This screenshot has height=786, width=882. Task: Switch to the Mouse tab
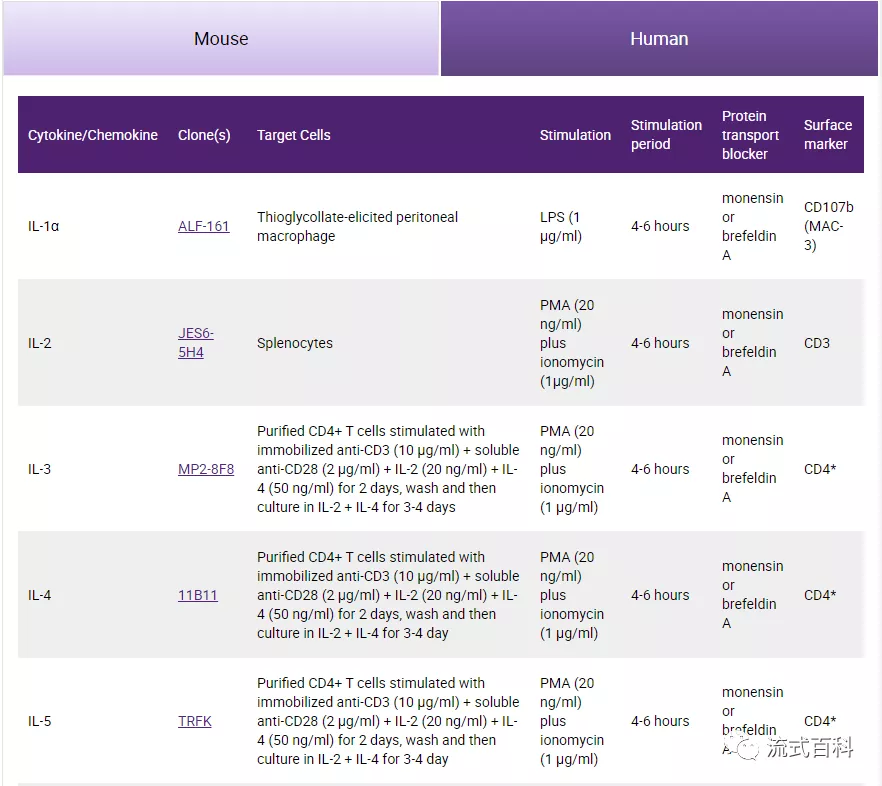pos(221,39)
